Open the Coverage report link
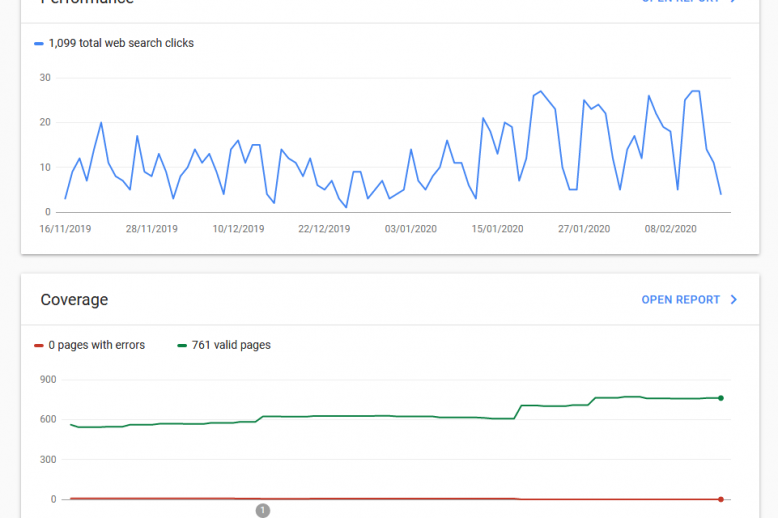 point(680,299)
